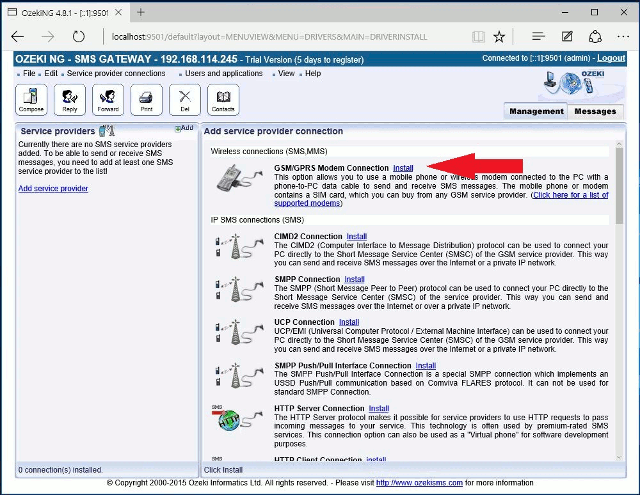The height and width of the screenshot is (495, 640).
Task: Click the SMPP Push/Pull tower image
Action: (239, 375)
